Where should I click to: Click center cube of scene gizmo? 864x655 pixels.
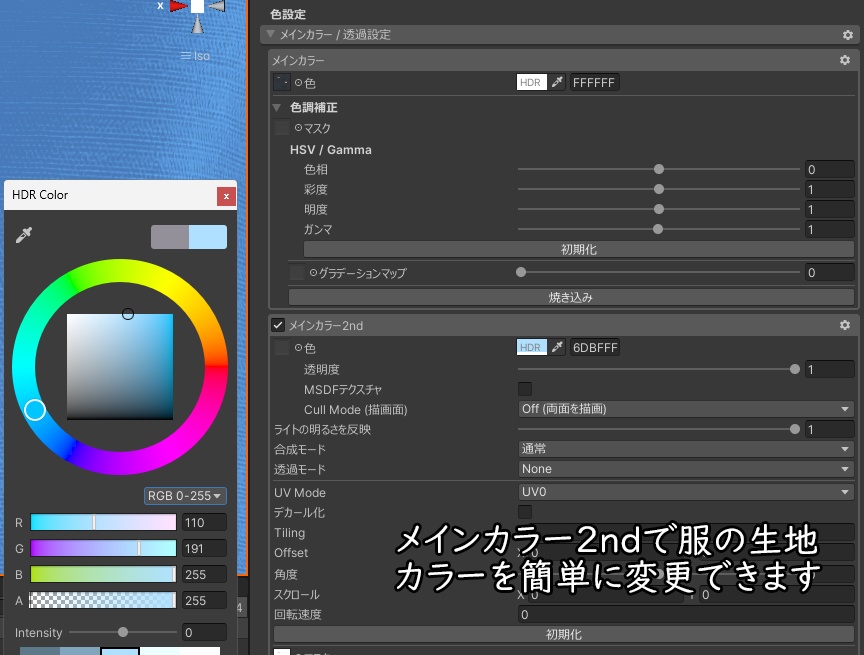pyautogui.click(x=197, y=6)
